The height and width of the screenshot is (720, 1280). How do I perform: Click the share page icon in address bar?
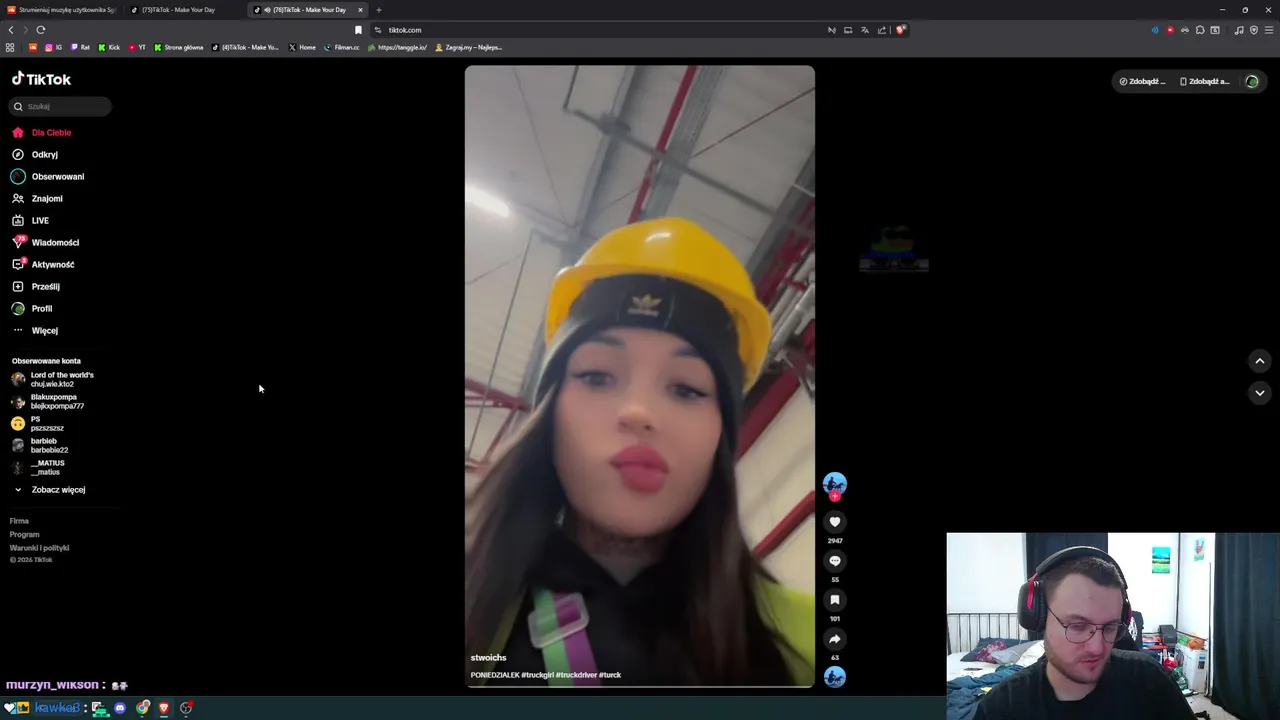pos(882,30)
